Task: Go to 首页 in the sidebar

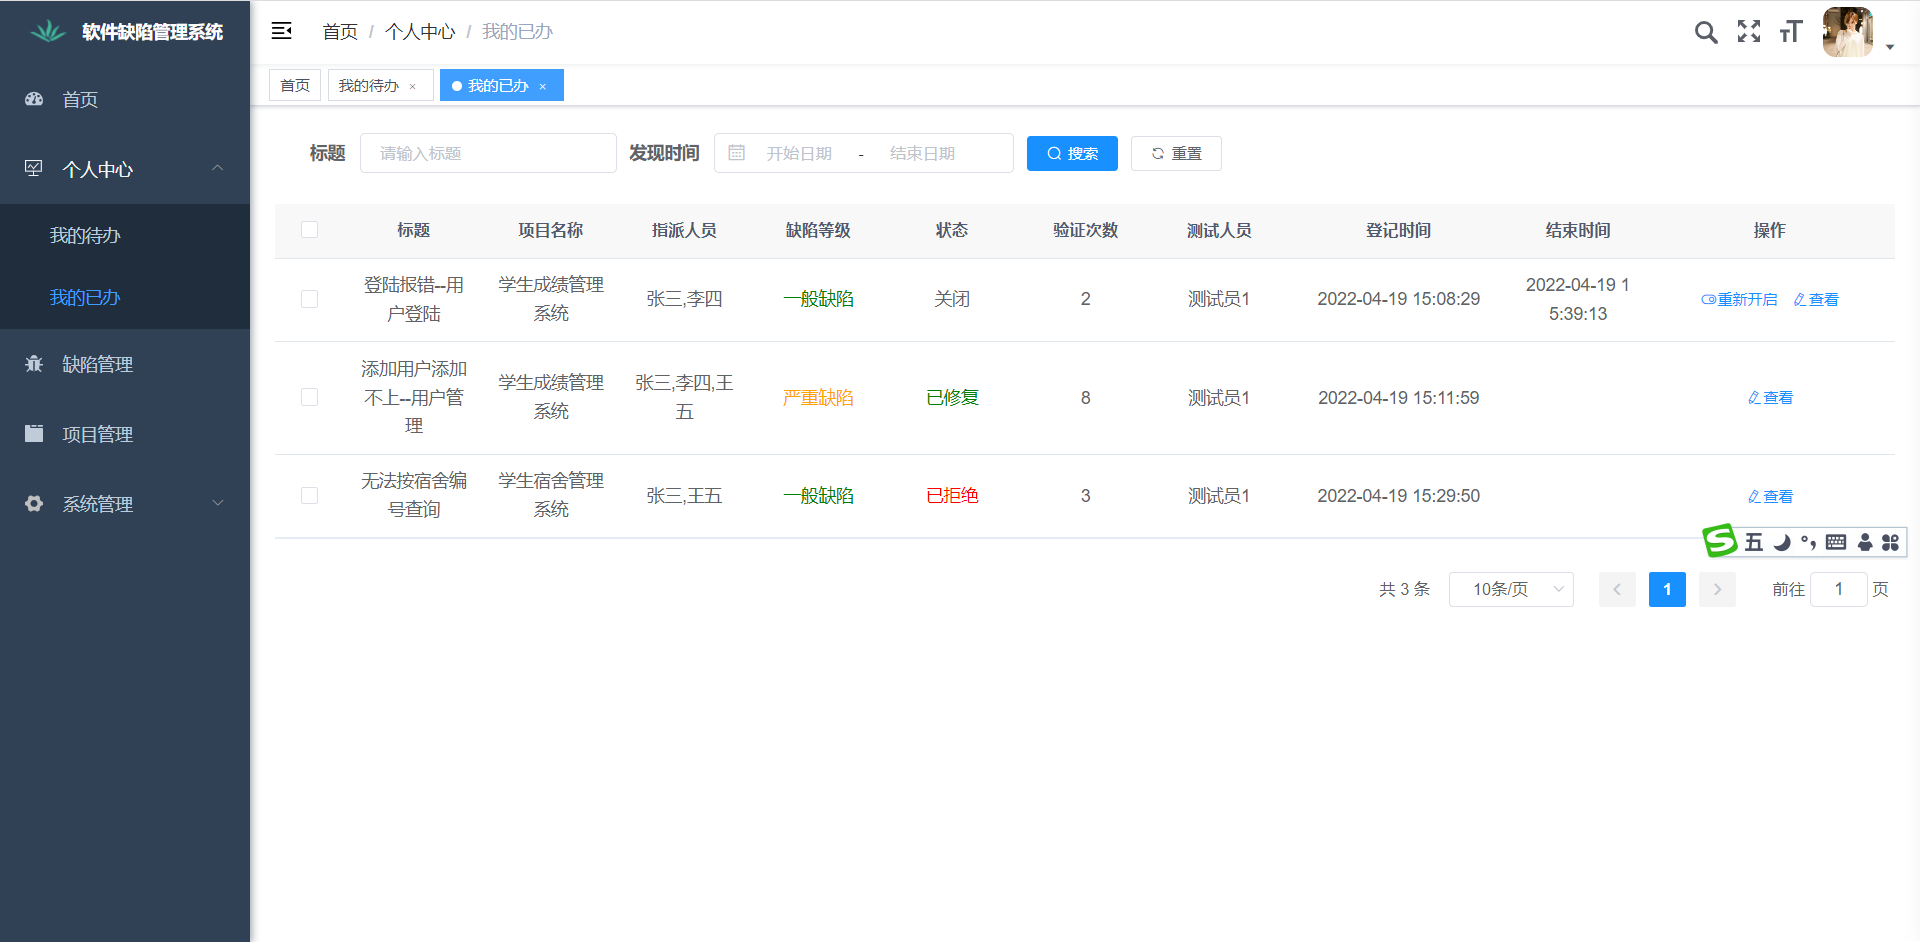Action: (125, 99)
